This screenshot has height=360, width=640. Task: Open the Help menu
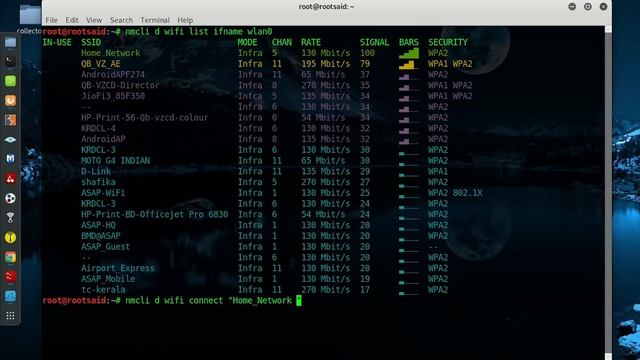point(185,20)
